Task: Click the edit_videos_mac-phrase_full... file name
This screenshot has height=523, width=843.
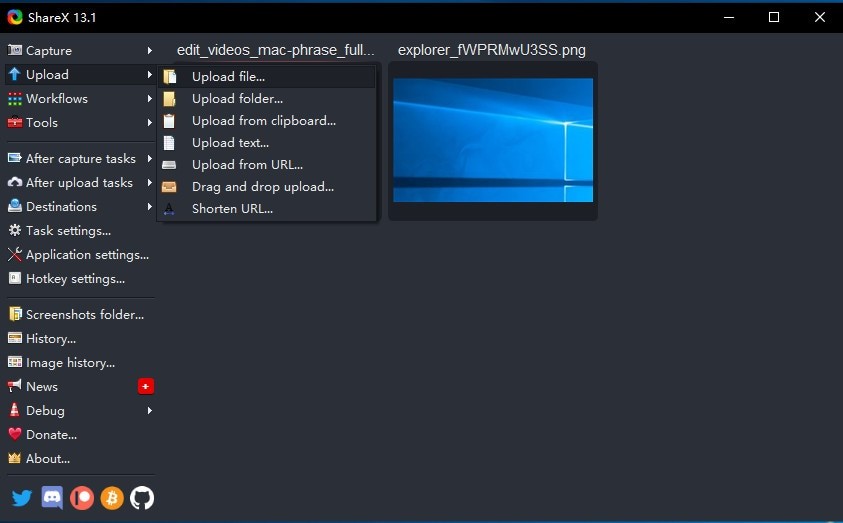Action: (x=276, y=50)
